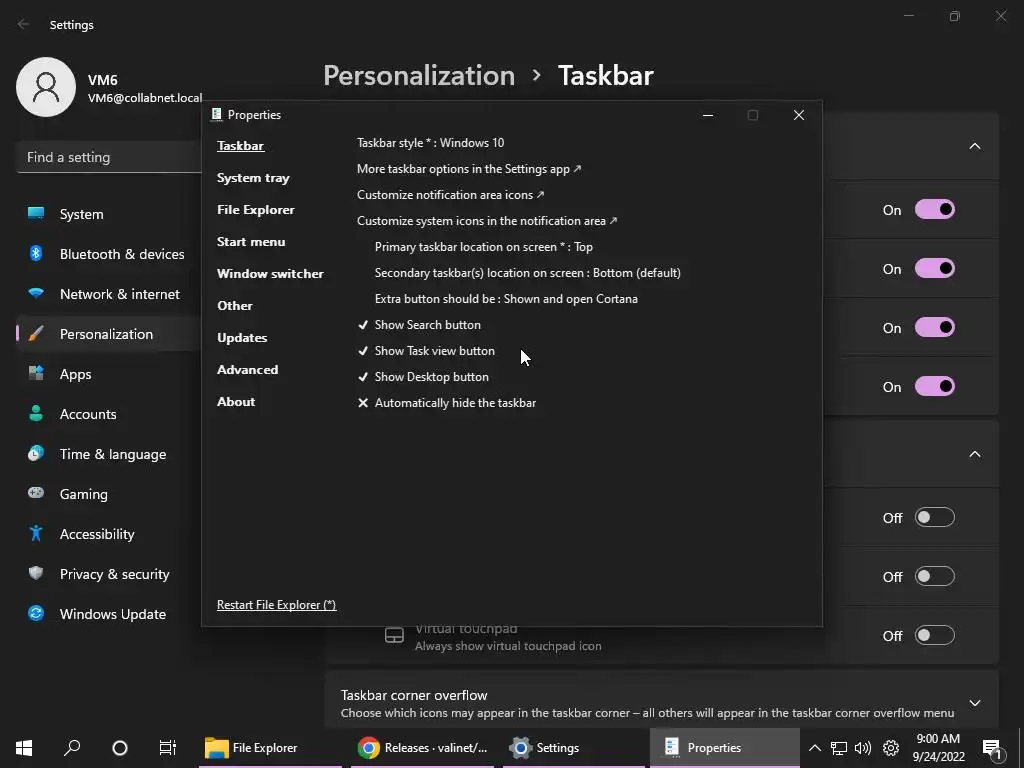The height and width of the screenshot is (768, 1024).
Task: Open Gaming in Settings sidebar
Action: [108, 494]
